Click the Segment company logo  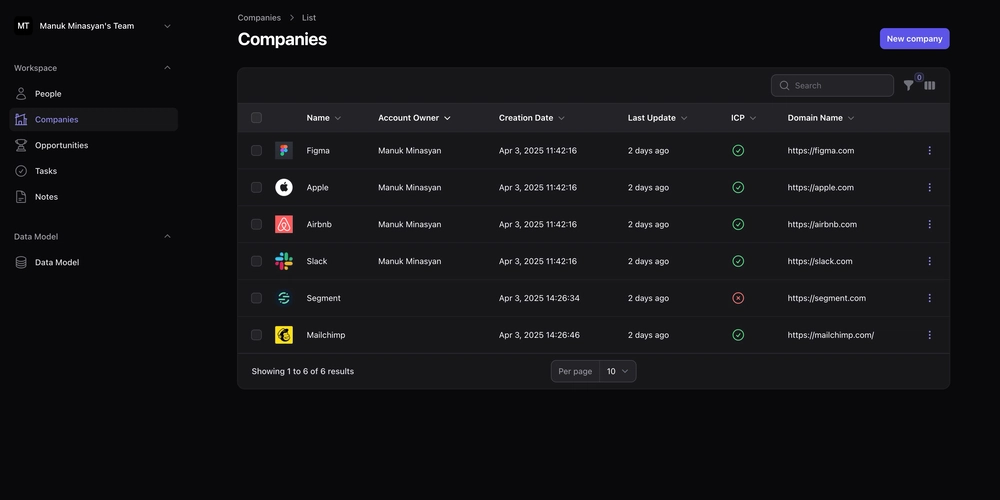(284, 298)
